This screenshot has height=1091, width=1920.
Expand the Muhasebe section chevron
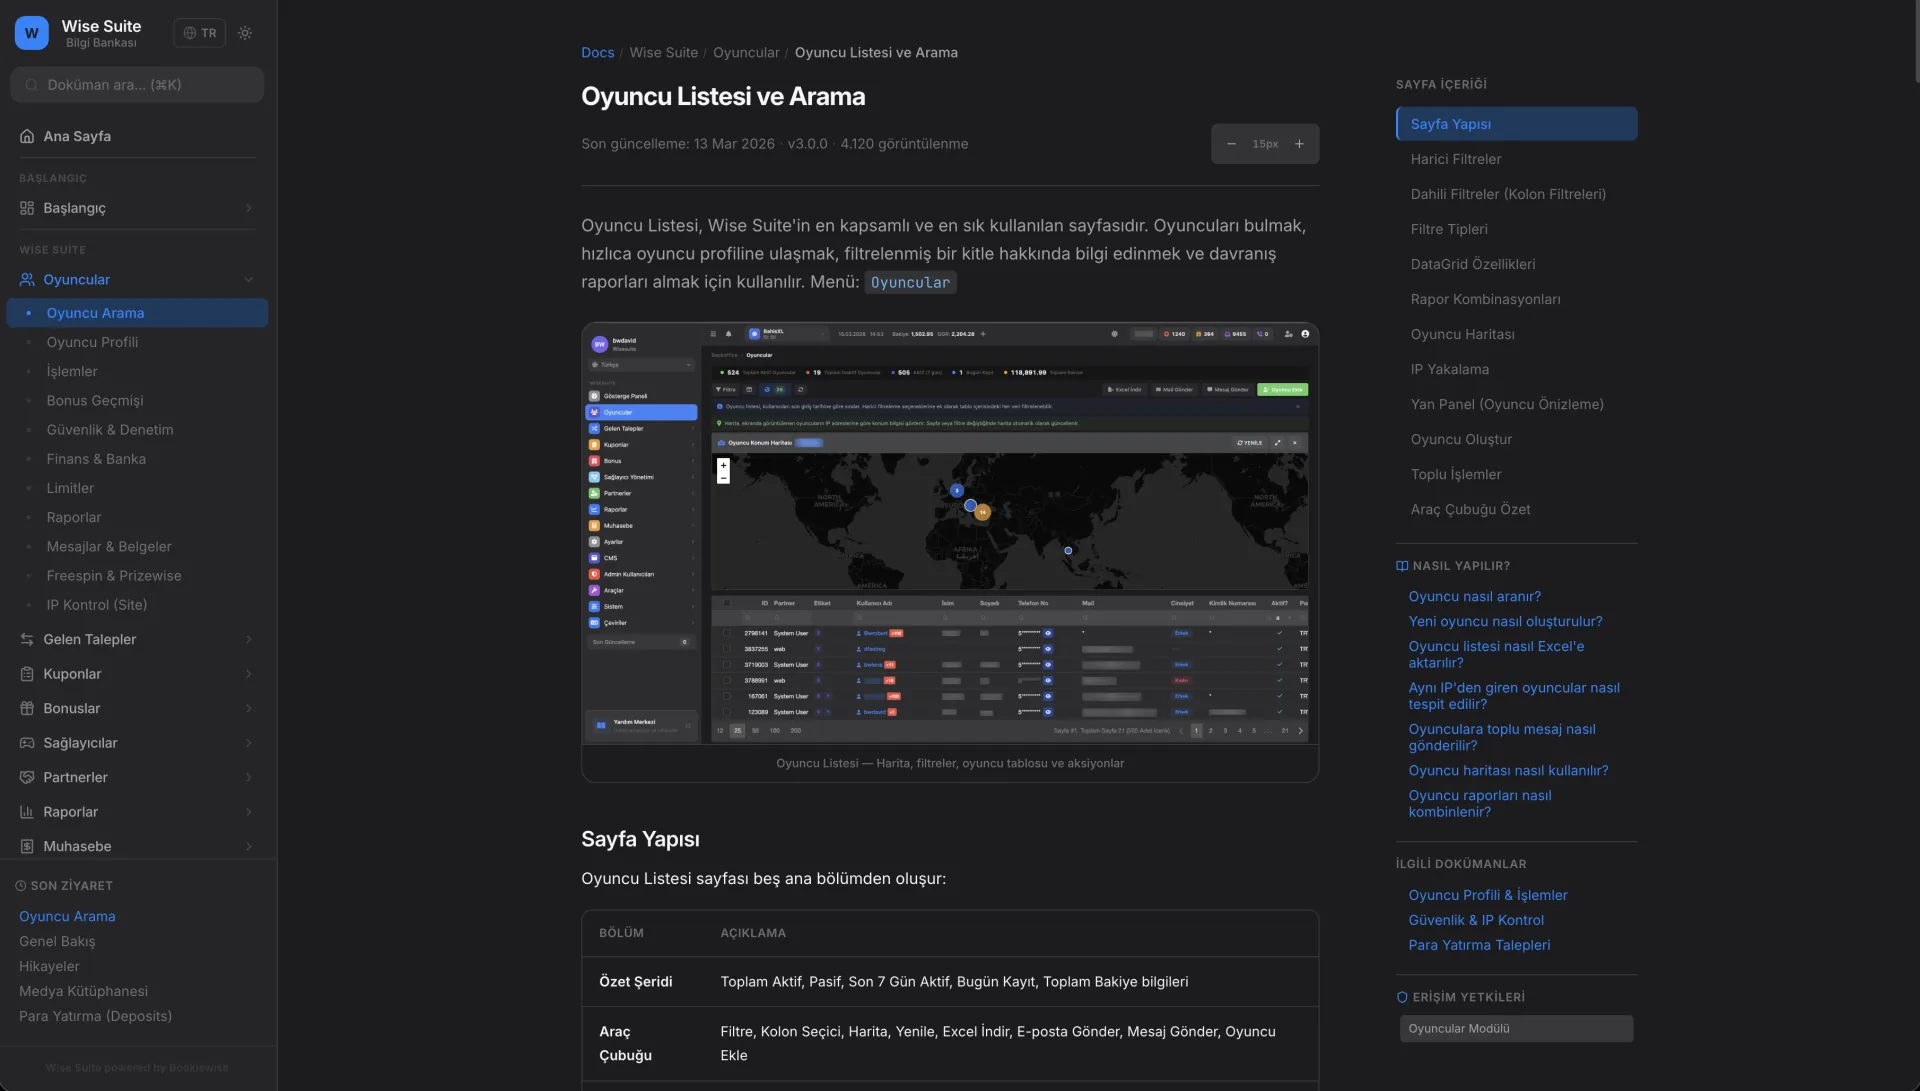(248, 846)
